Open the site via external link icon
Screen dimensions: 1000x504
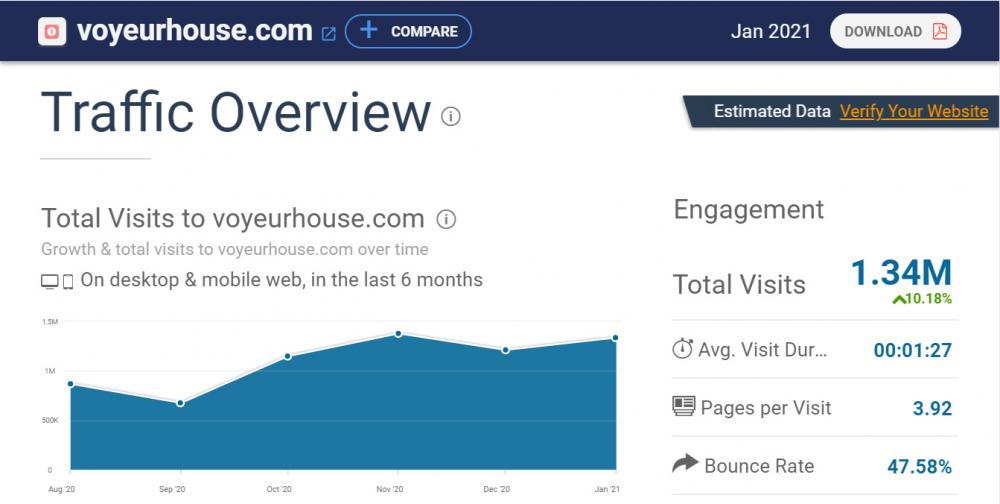pos(328,33)
